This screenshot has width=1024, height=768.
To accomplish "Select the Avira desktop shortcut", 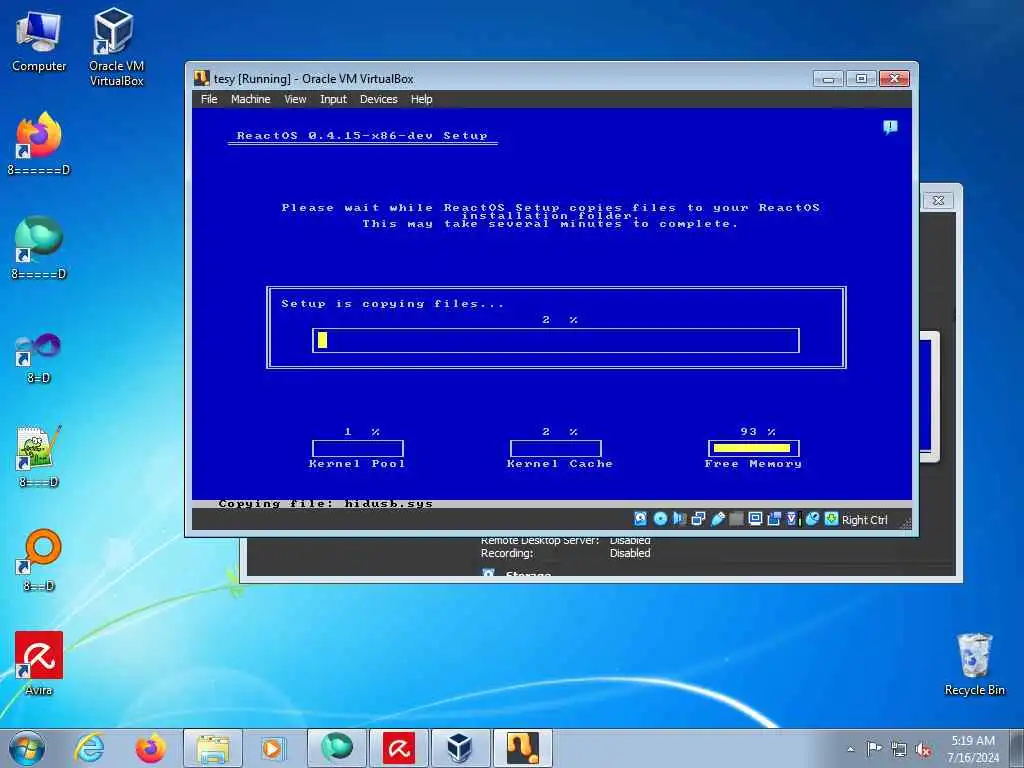I will pos(39,664).
